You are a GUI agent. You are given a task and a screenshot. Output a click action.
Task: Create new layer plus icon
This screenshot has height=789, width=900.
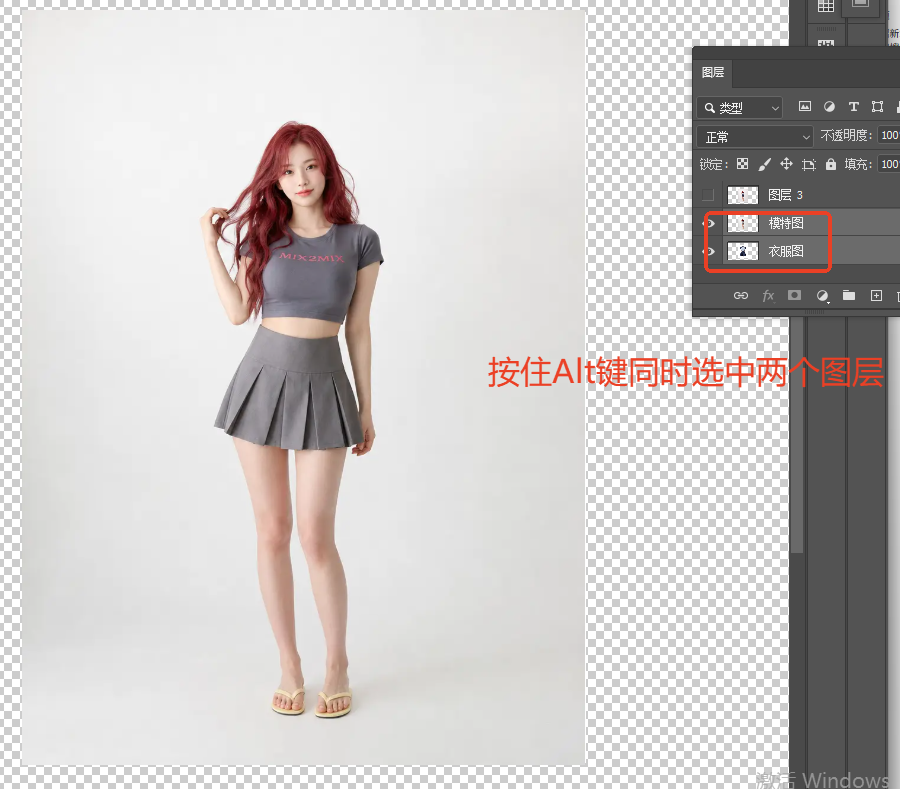pyautogui.click(x=876, y=296)
